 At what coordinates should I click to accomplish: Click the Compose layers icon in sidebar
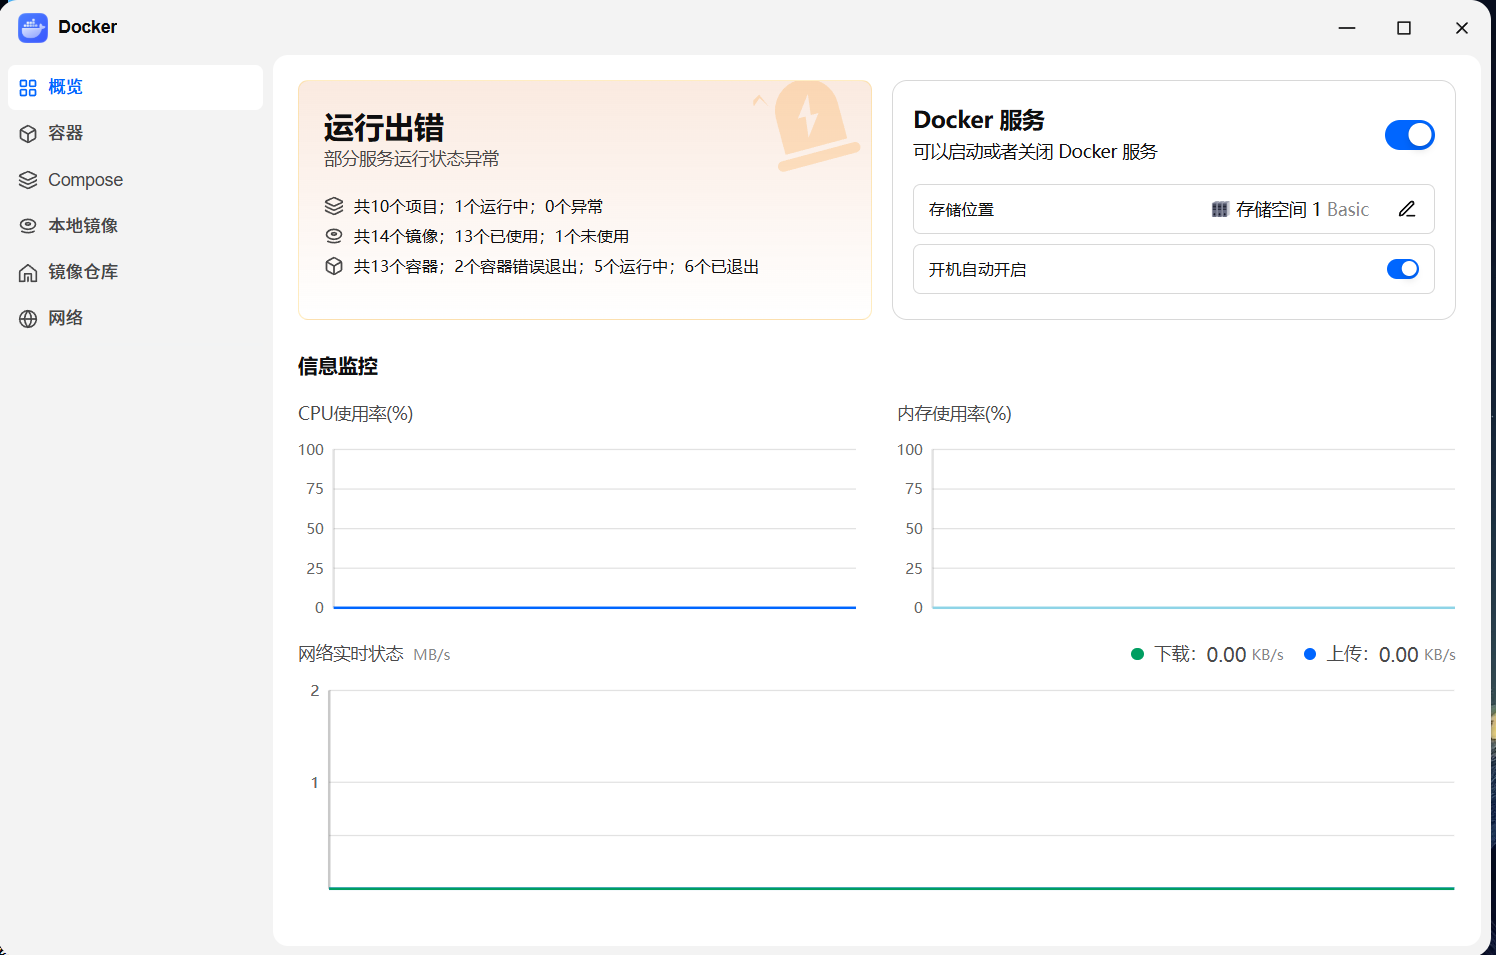pos(28,180)
